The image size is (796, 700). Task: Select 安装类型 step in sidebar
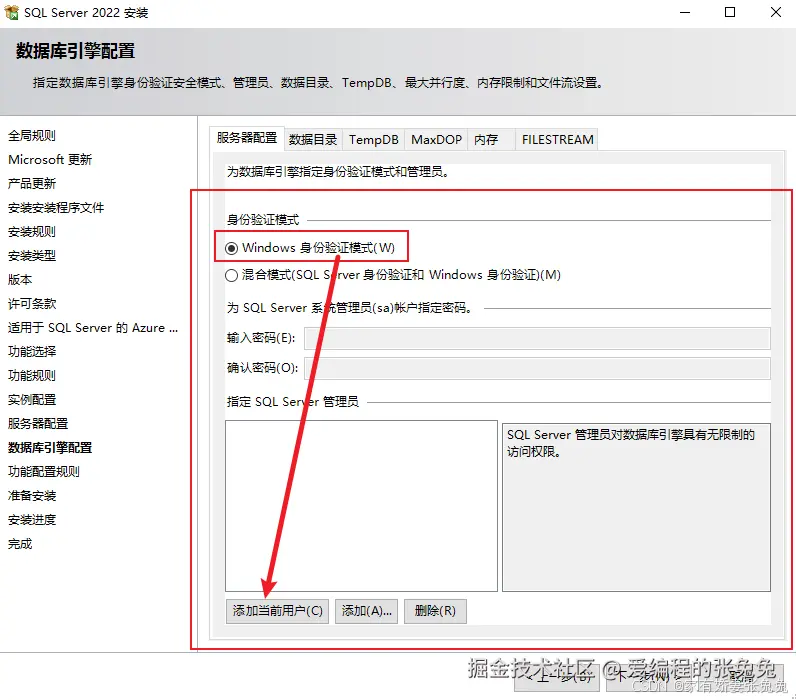click(31, 256)
